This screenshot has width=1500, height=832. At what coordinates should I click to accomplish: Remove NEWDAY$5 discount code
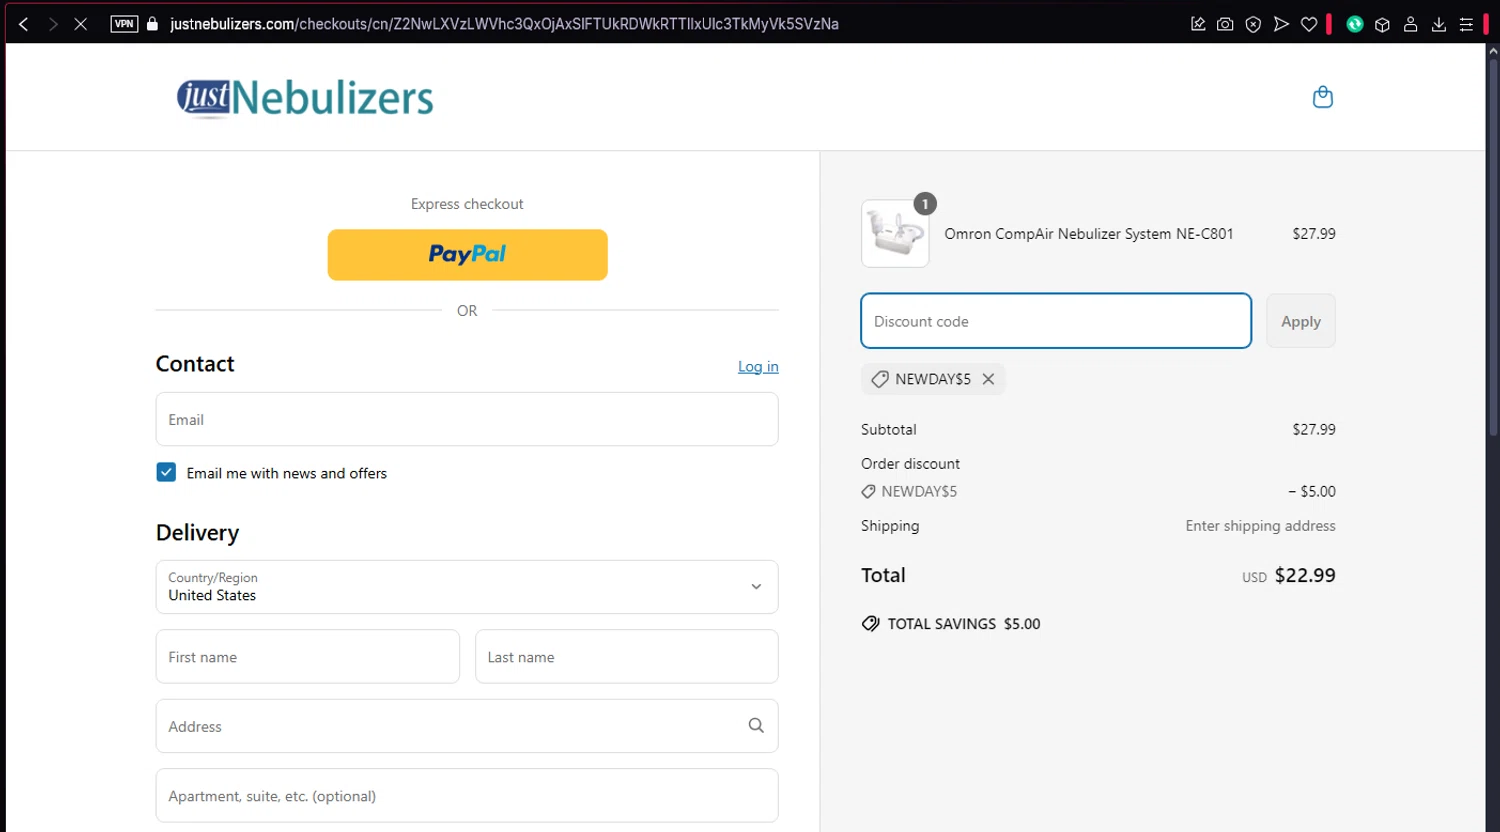click(x=988, y=379)
